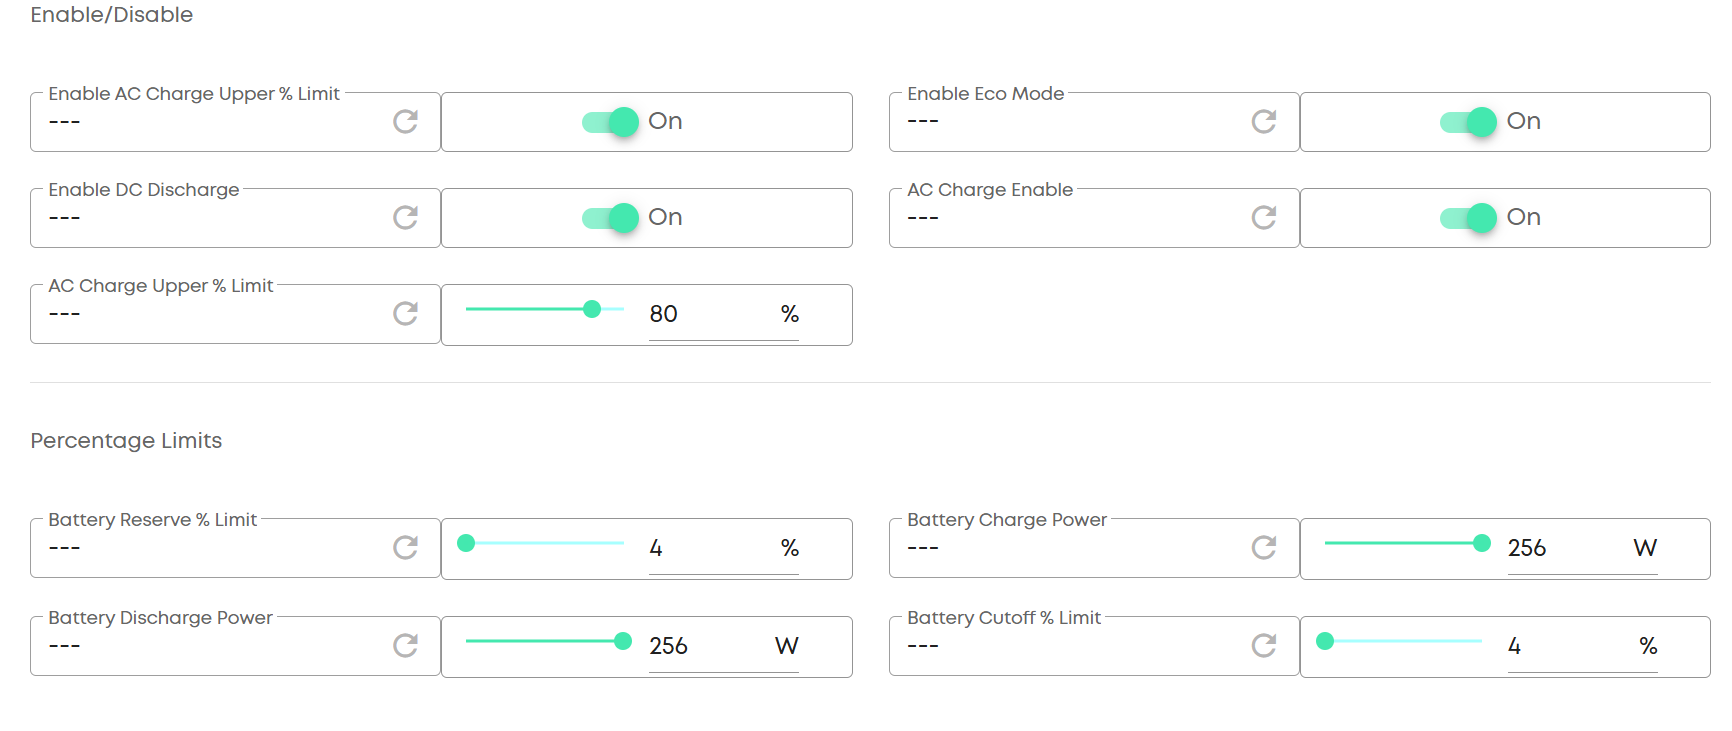Click the AC Charge Upper Limit 80 field

[x=710, y=314]
